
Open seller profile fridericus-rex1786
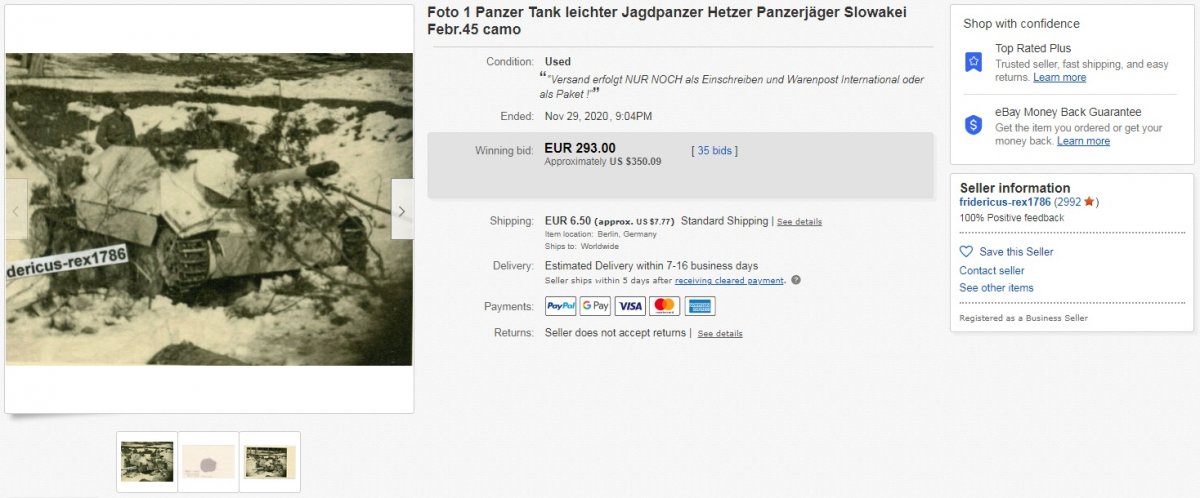coord(1005,202)
